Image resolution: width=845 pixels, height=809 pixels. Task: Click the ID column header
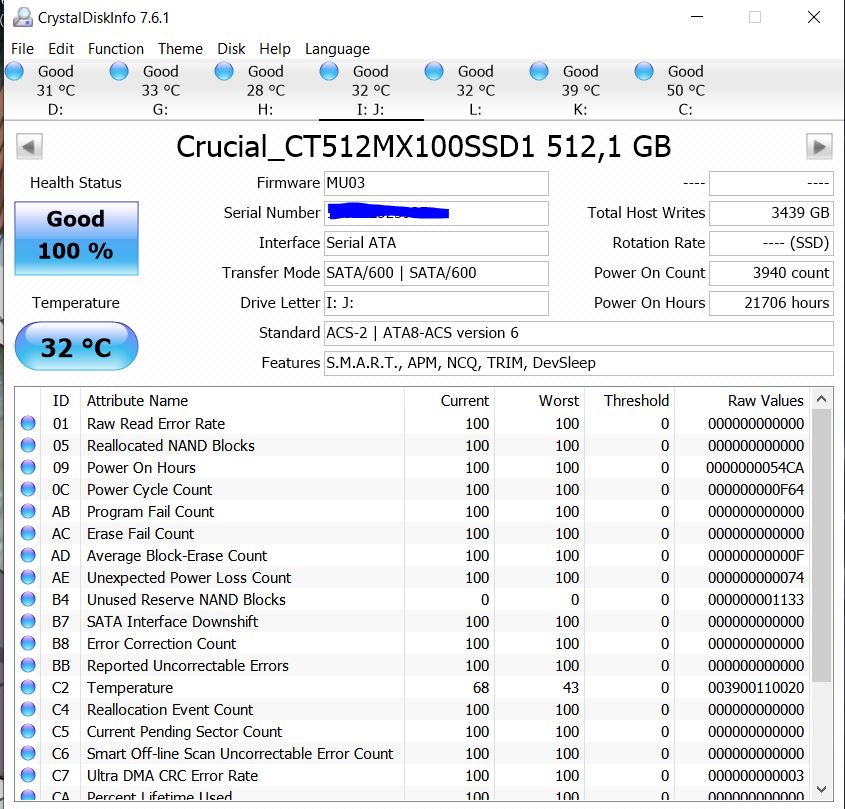pyautogui.click(x=60, y=401)
